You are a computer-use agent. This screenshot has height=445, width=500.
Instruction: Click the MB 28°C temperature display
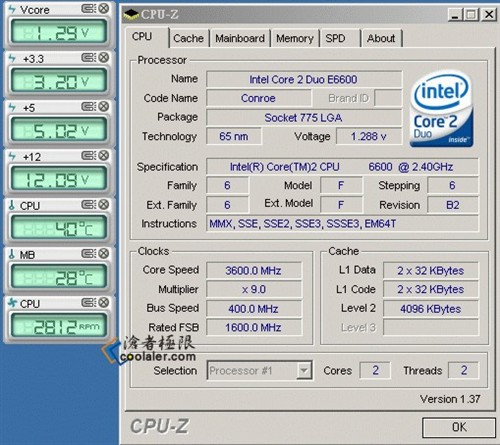59,277
